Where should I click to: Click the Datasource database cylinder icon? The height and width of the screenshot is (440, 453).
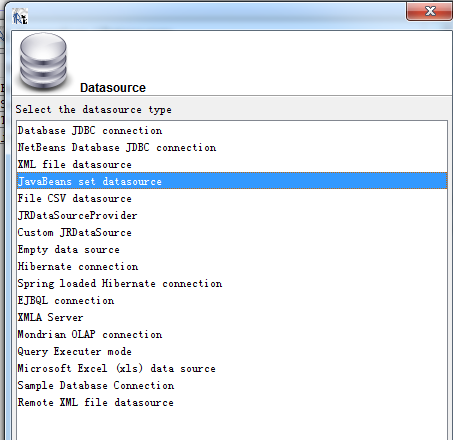(x=43, y=62)
